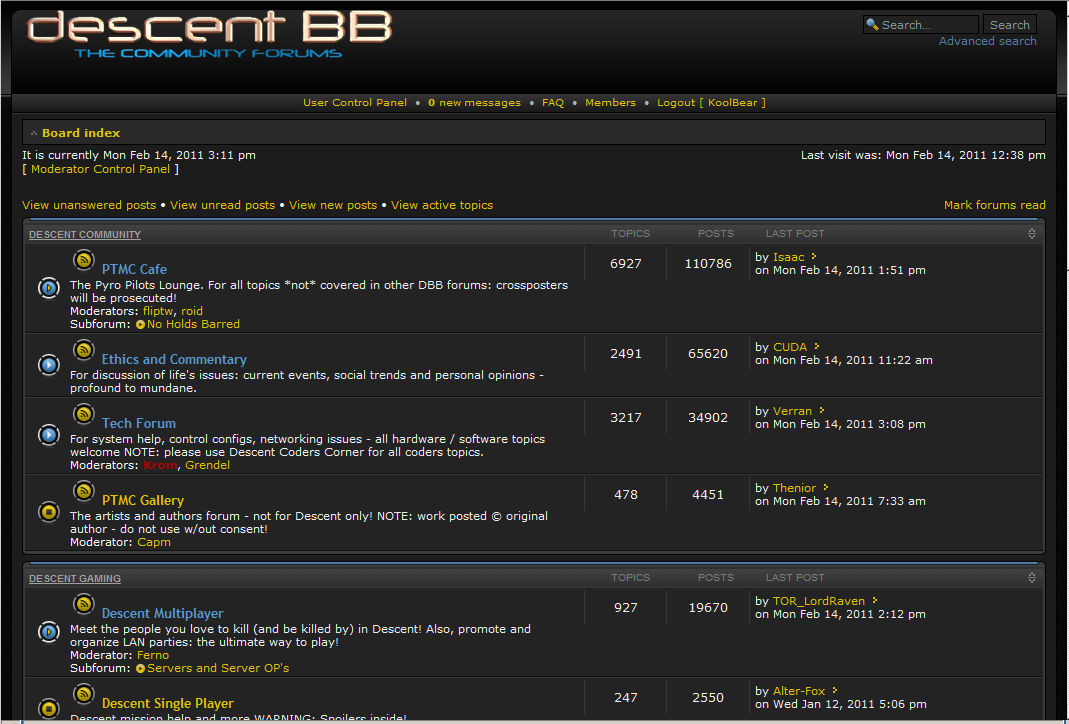Image resolution: width=1069 pixels, height=724 pixels.
Task: Click Descent Multiplayer forum status icon
Action: tap(48, 632)
